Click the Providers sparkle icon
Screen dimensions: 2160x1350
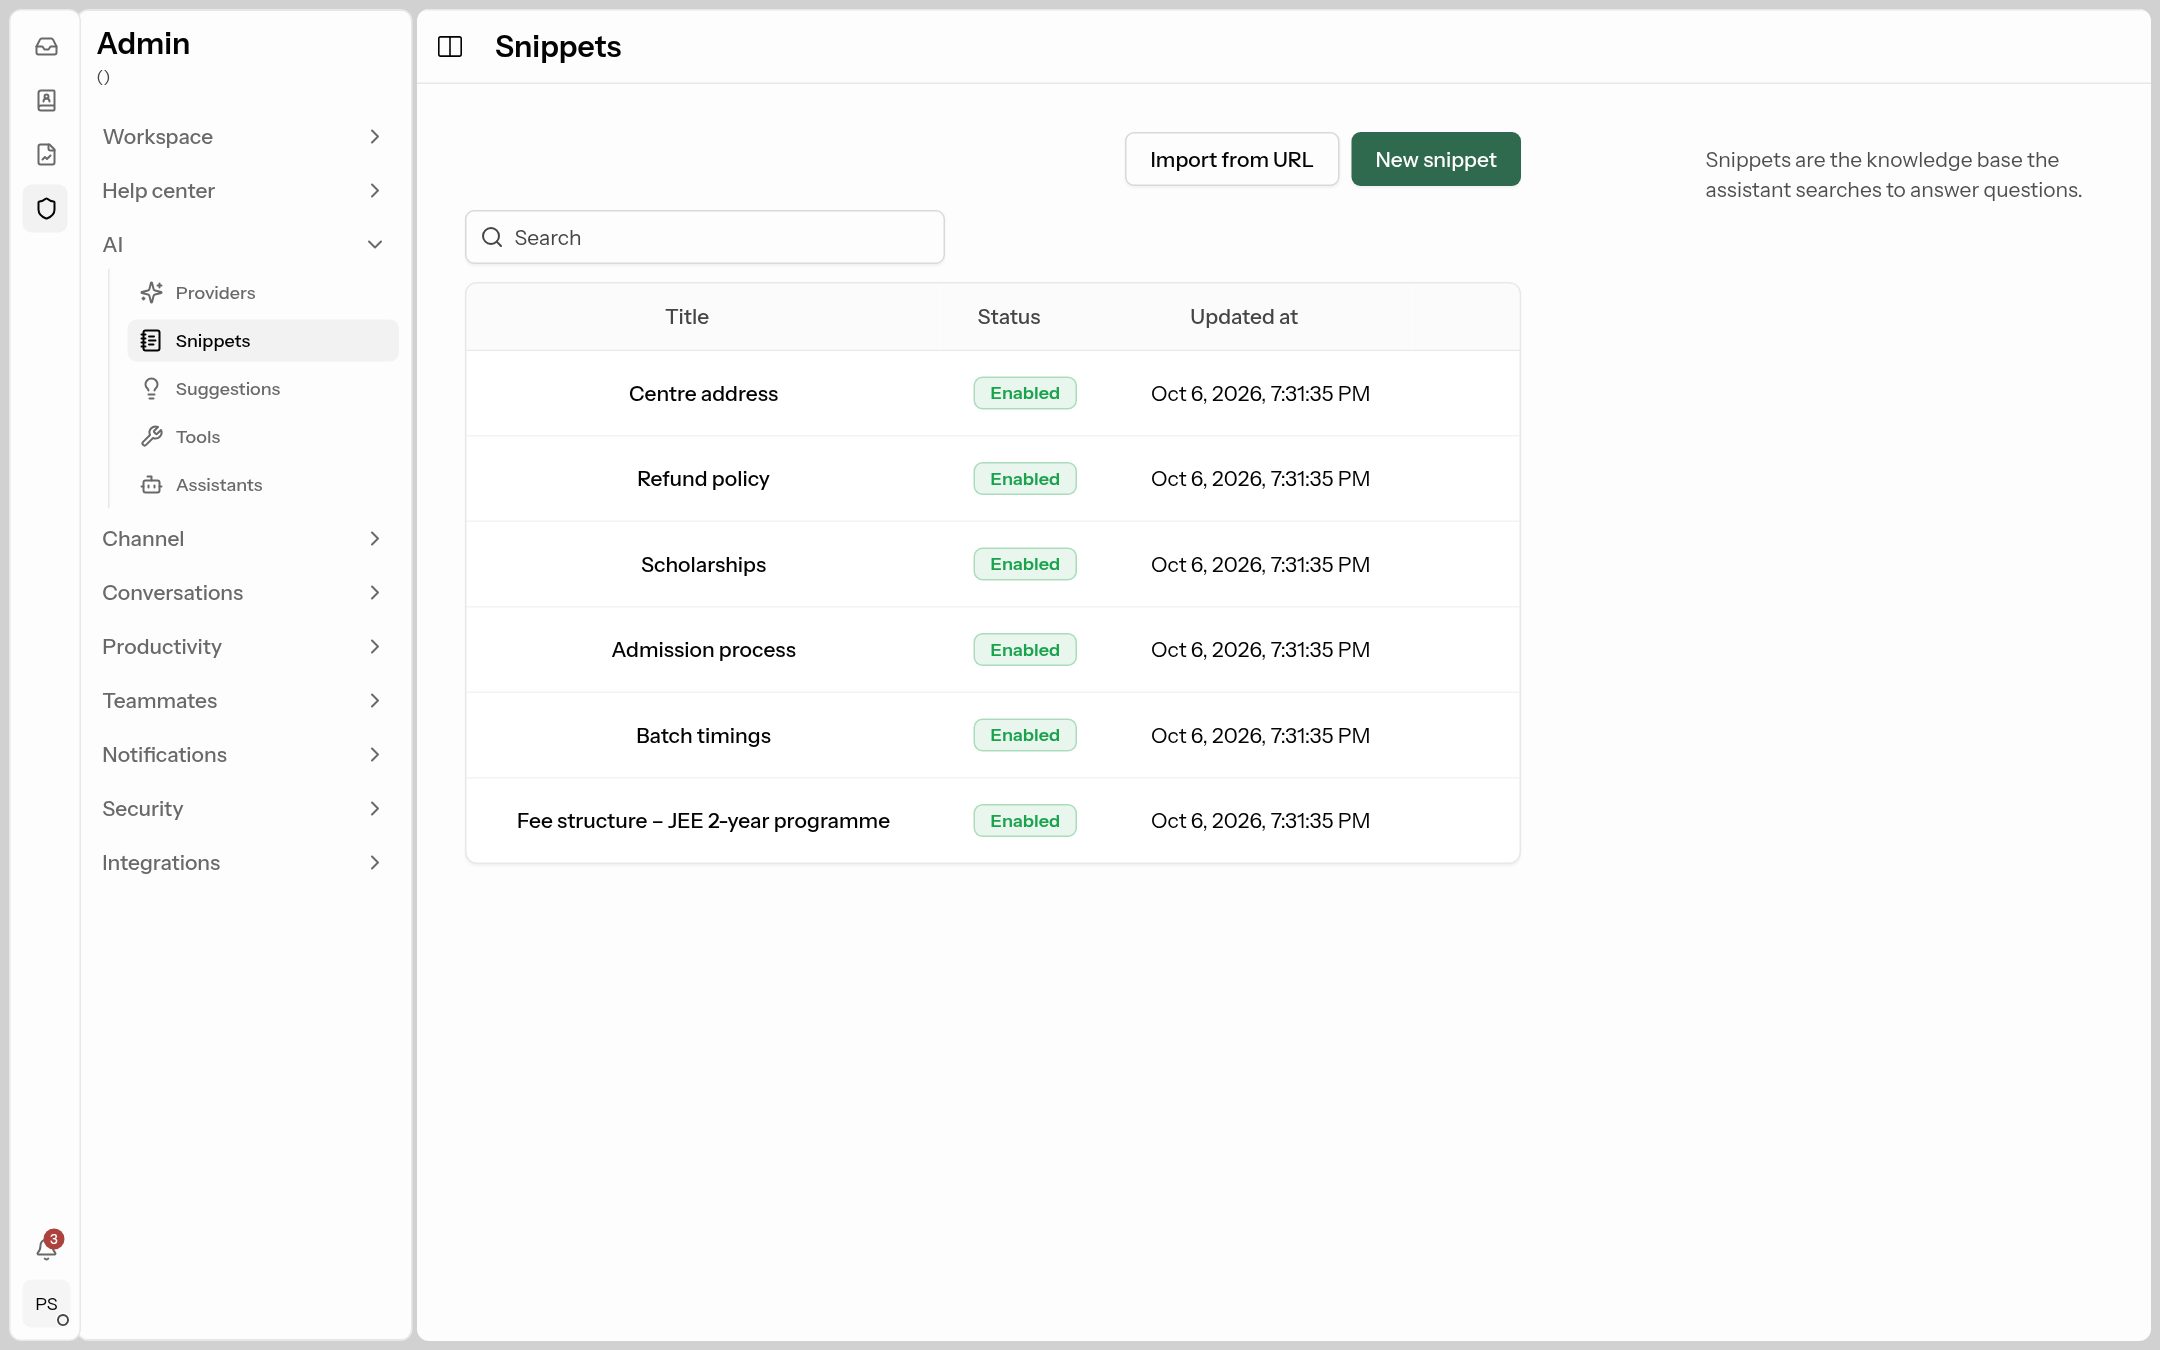151,293
